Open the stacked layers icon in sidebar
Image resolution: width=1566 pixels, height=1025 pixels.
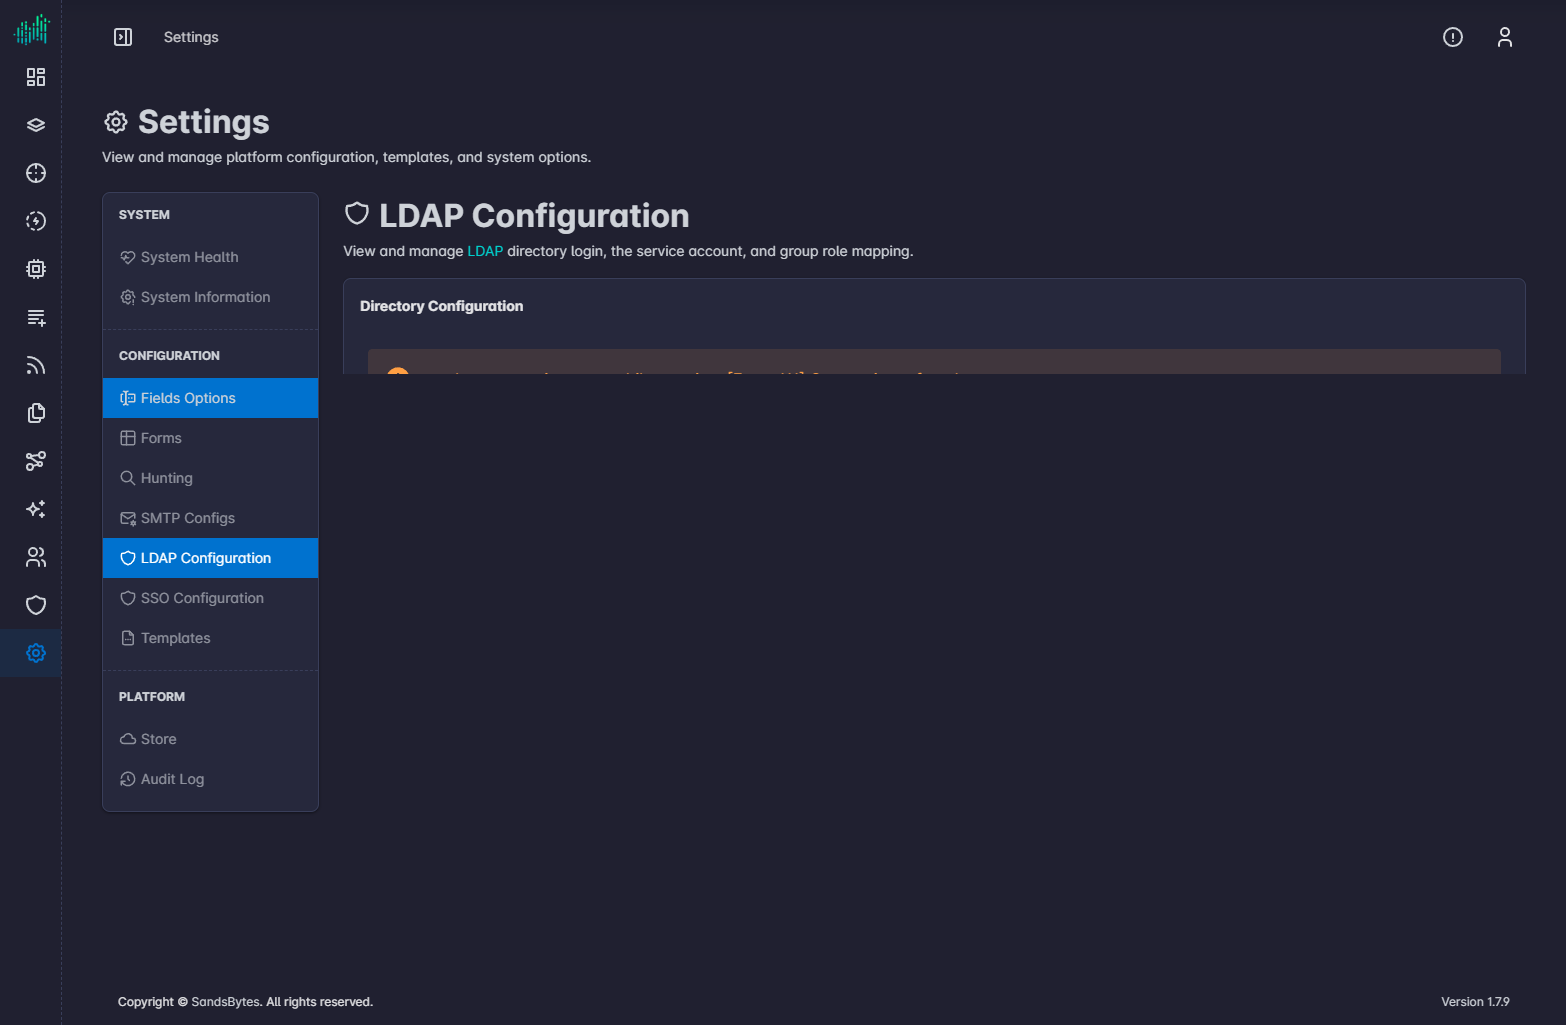click(36, 125)
